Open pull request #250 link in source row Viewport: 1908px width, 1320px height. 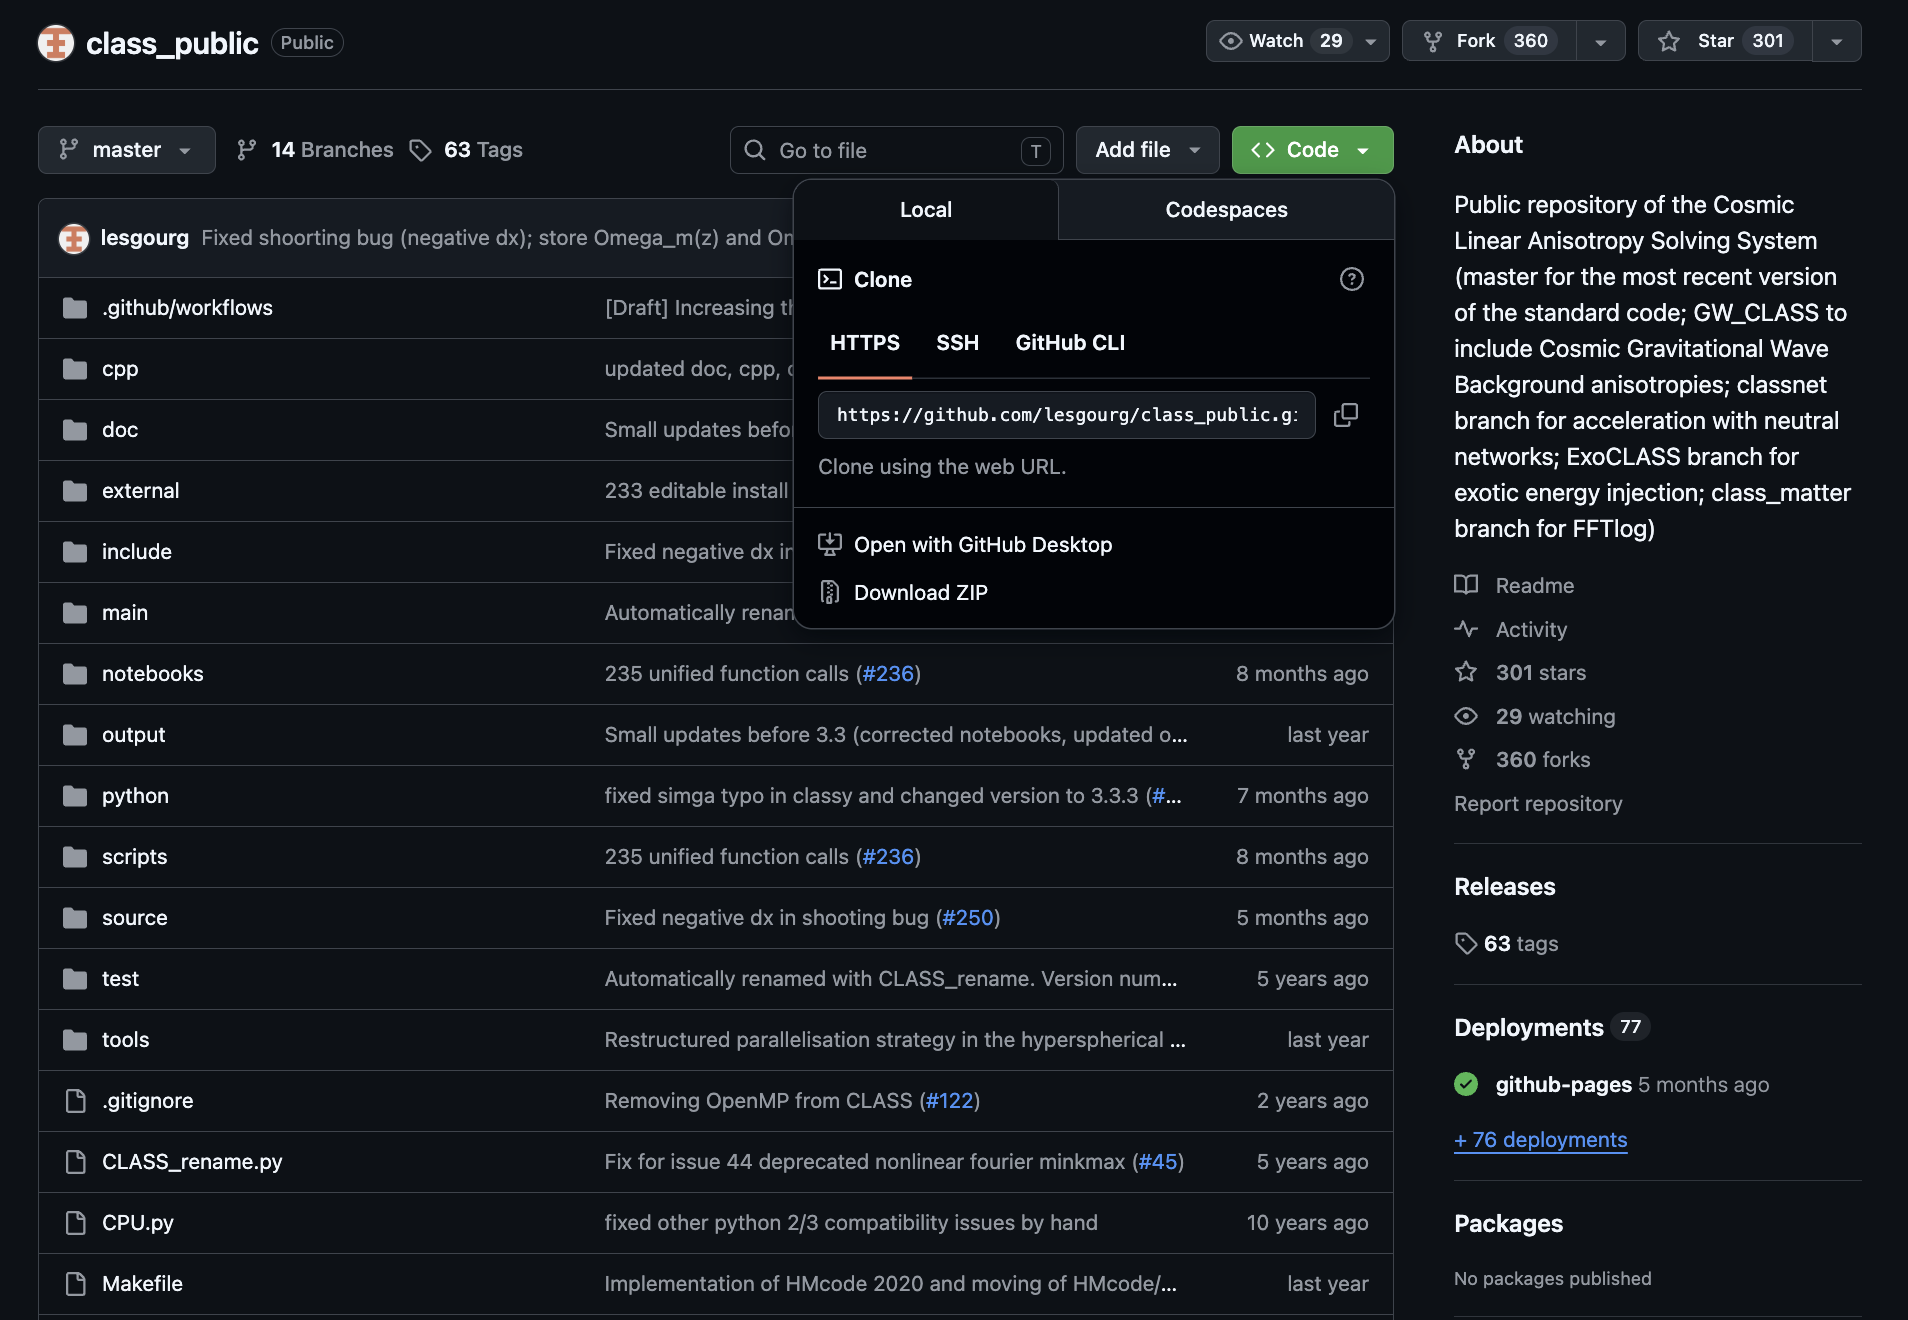968,918
